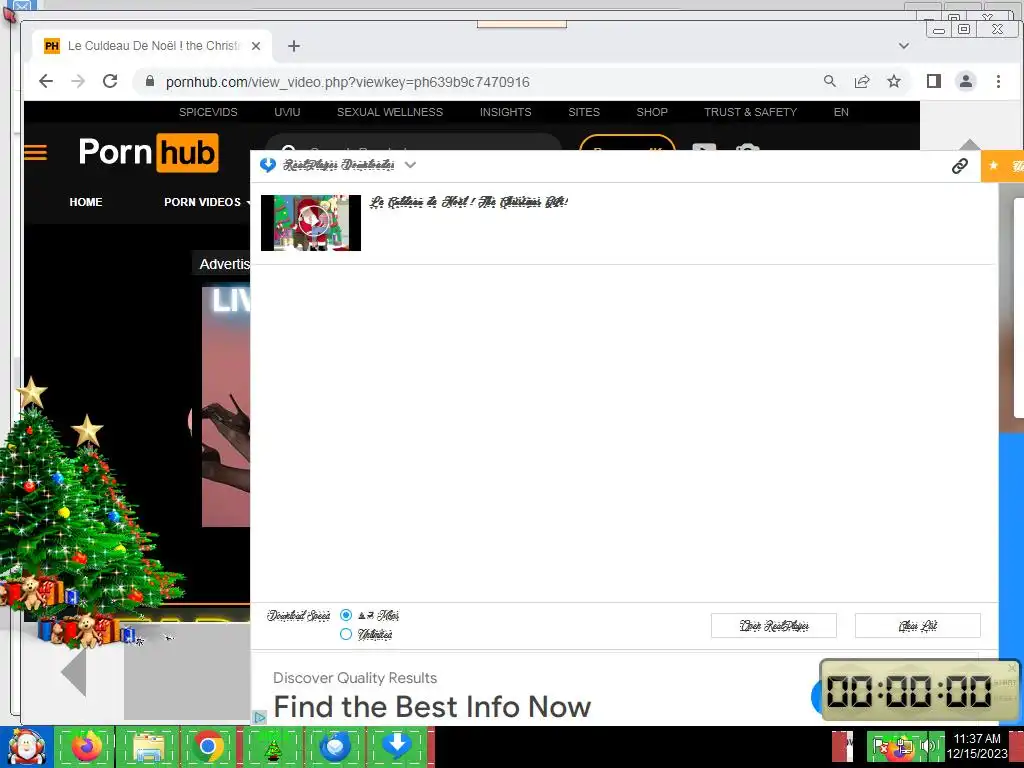Click the volume speaker tray icon
This screenshot has width=1024, height=768.
click(x=927, y=746)
